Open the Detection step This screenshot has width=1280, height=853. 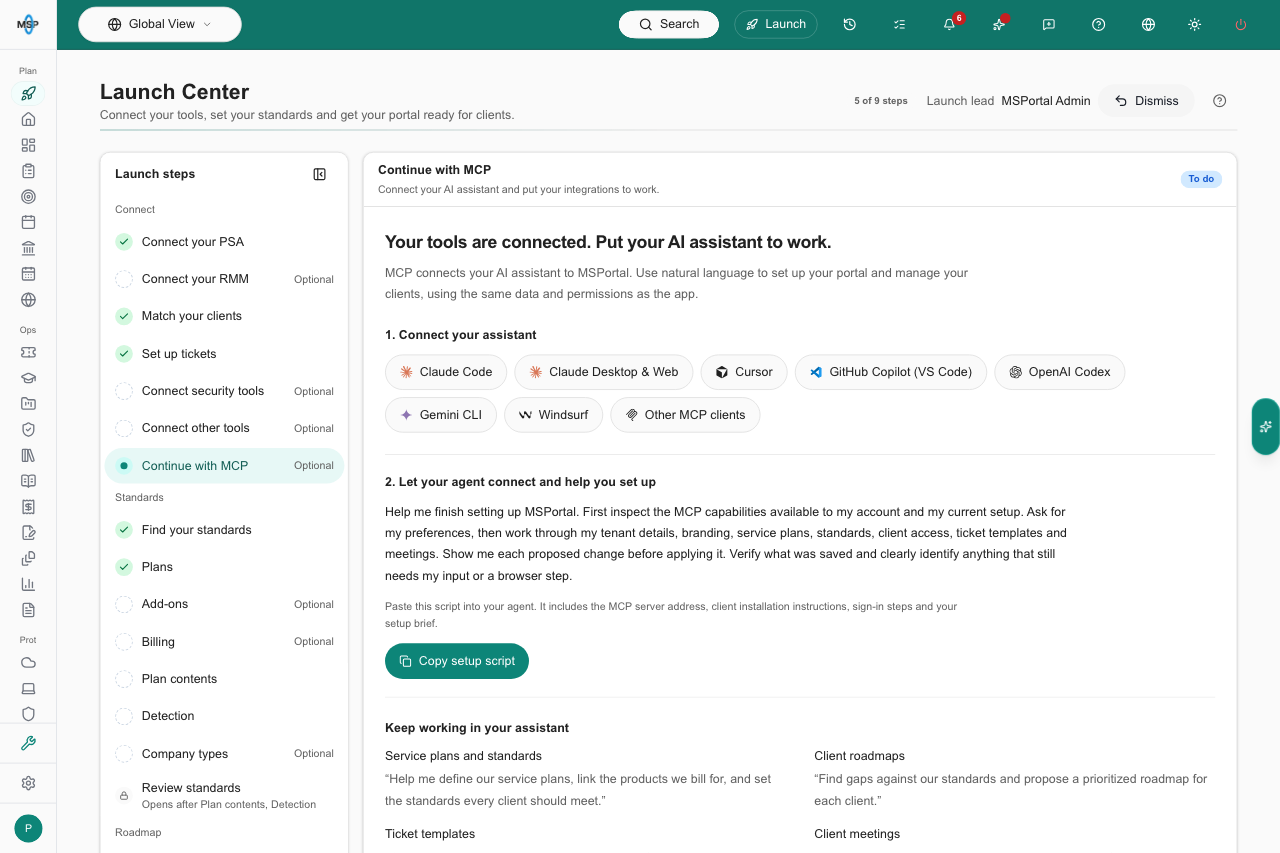coord(225,716)
